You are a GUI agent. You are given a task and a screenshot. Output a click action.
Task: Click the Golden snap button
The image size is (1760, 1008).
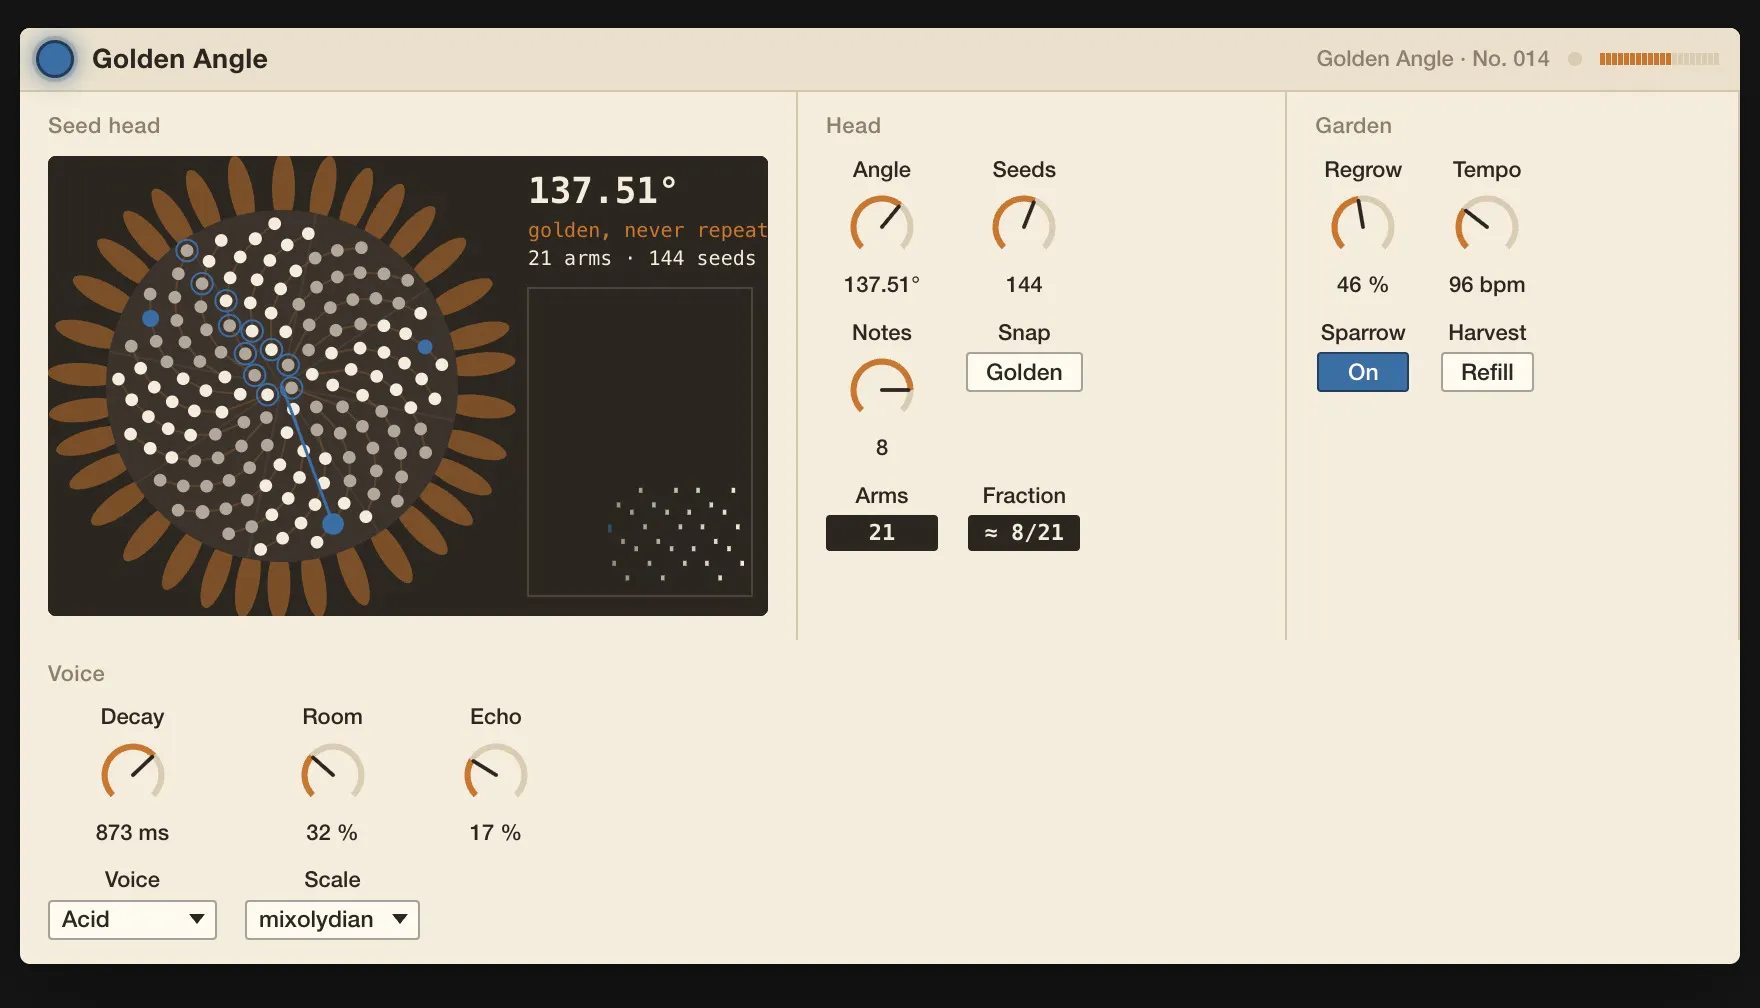coord(1024,372)
